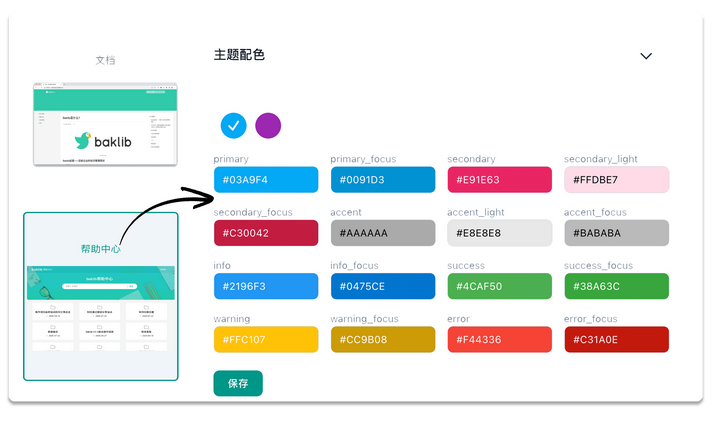
Task: Open the accent #AAAAAA swatch
Action: (x=383, y=233)
